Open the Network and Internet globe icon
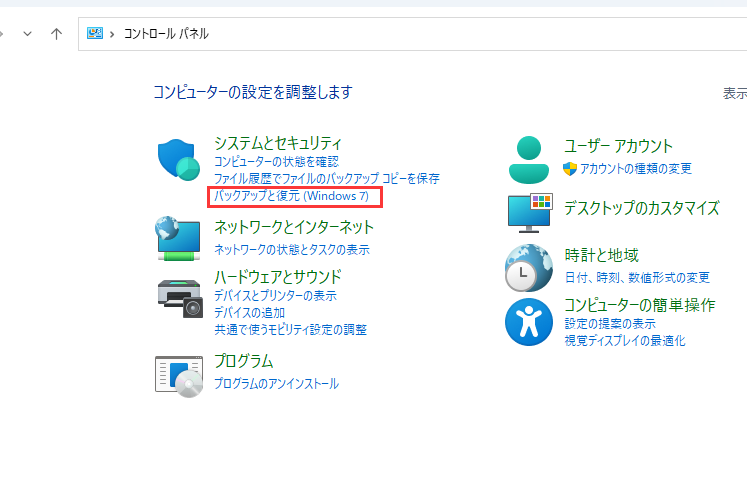 178,238
